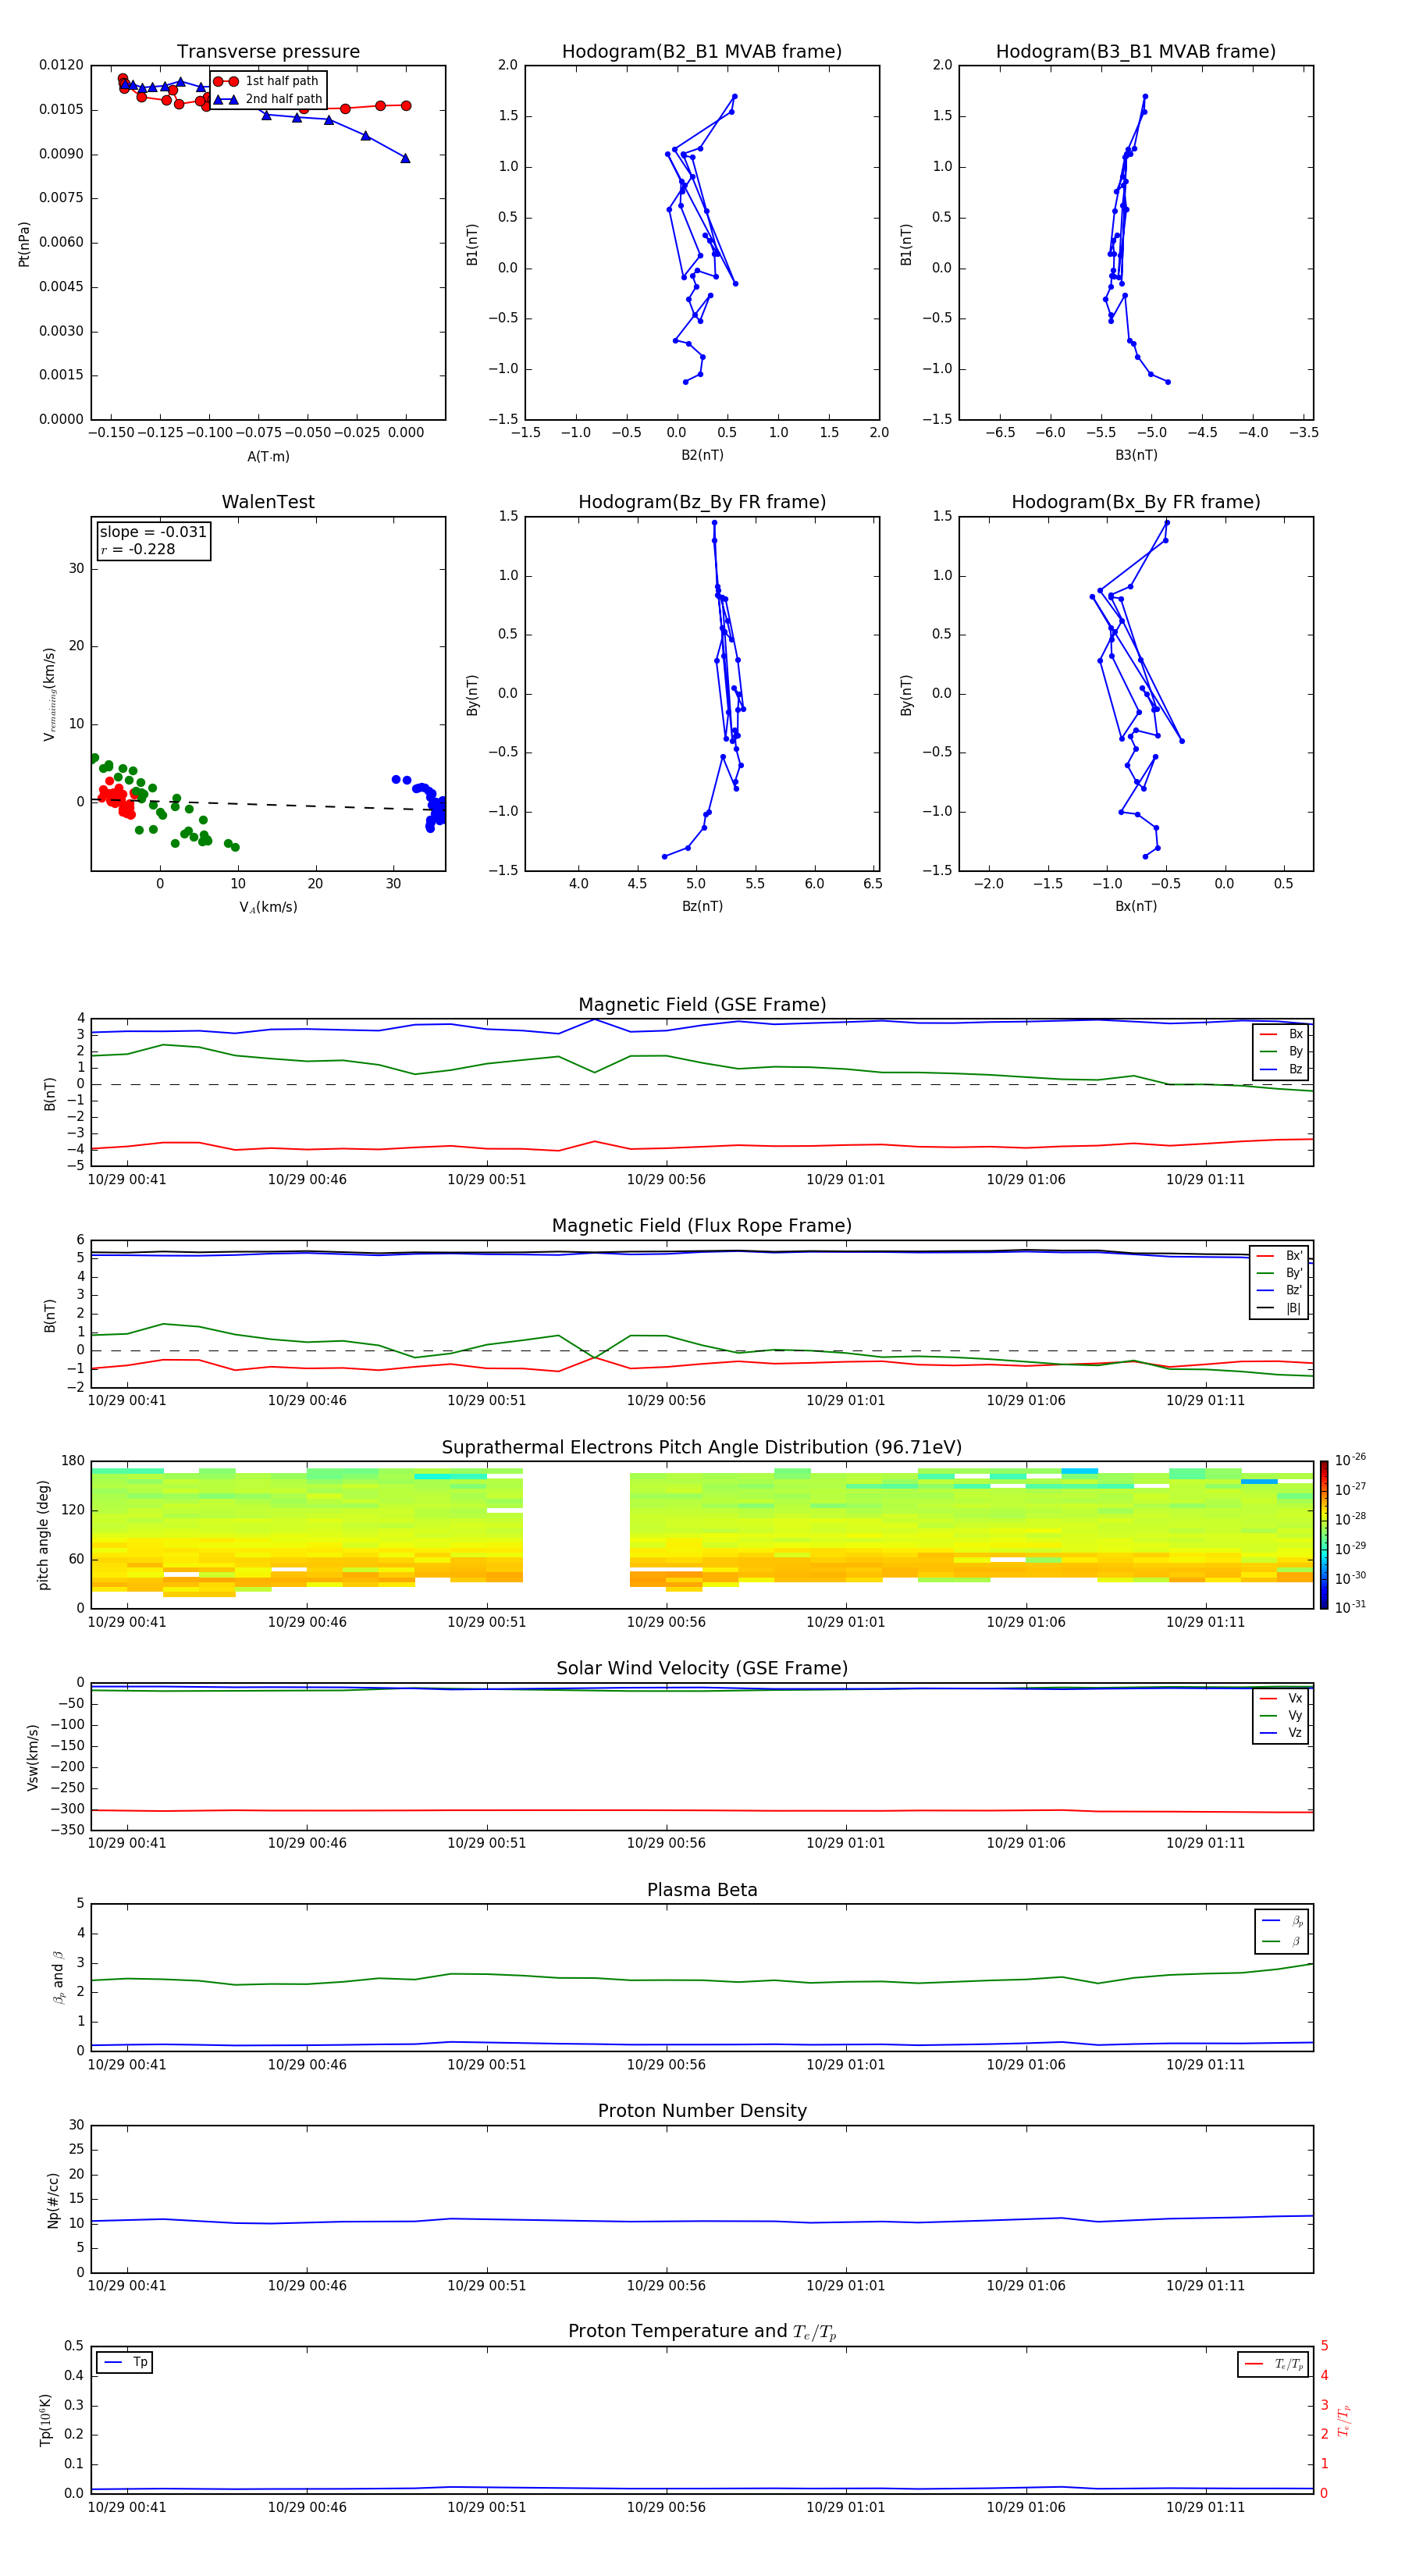The width and height of the screenshot is (1405, 2576).
Task: Click the 'Plasma Beta' plot title
Action: [702, 1890]
